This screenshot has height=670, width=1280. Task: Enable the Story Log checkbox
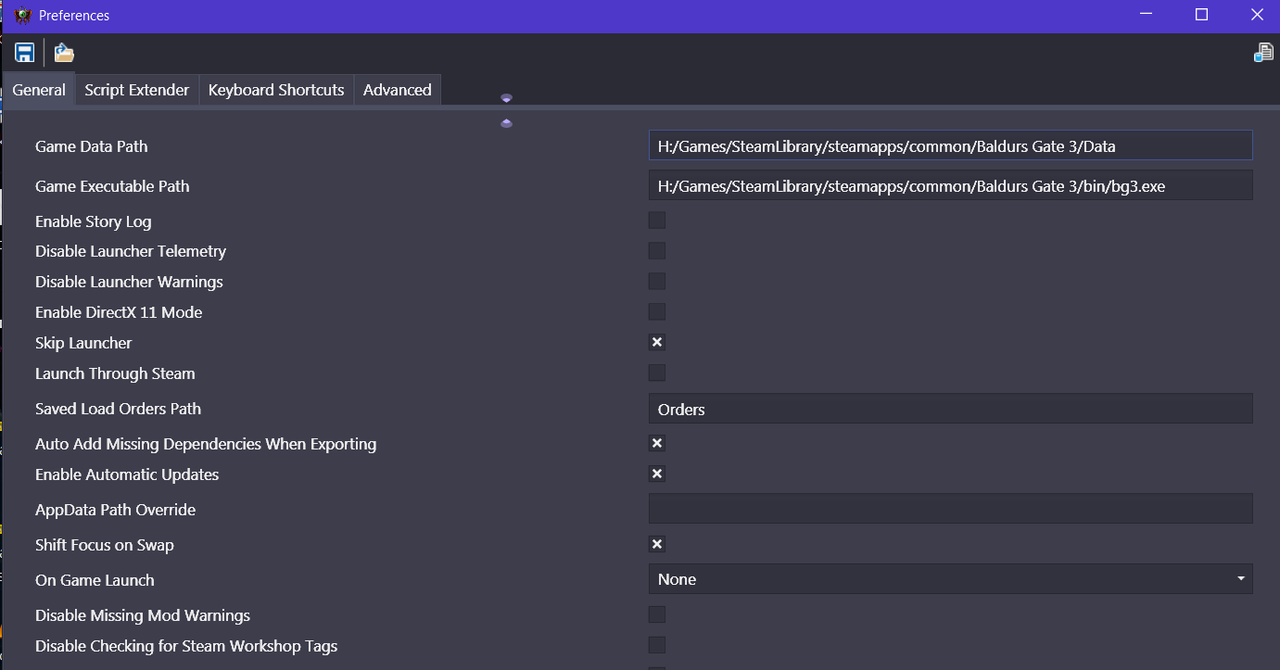coord(657,221)
